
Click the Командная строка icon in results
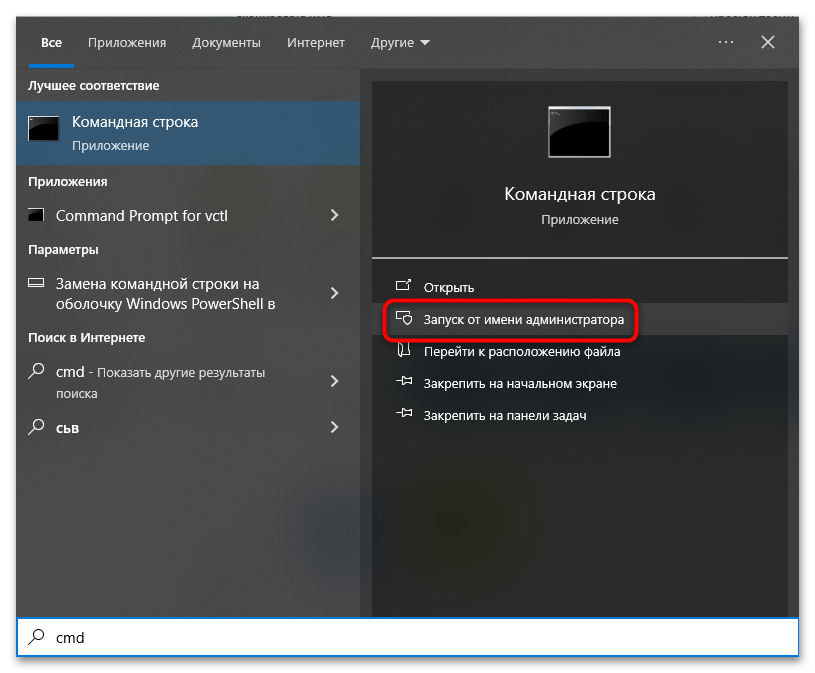[x=44, y=128]
